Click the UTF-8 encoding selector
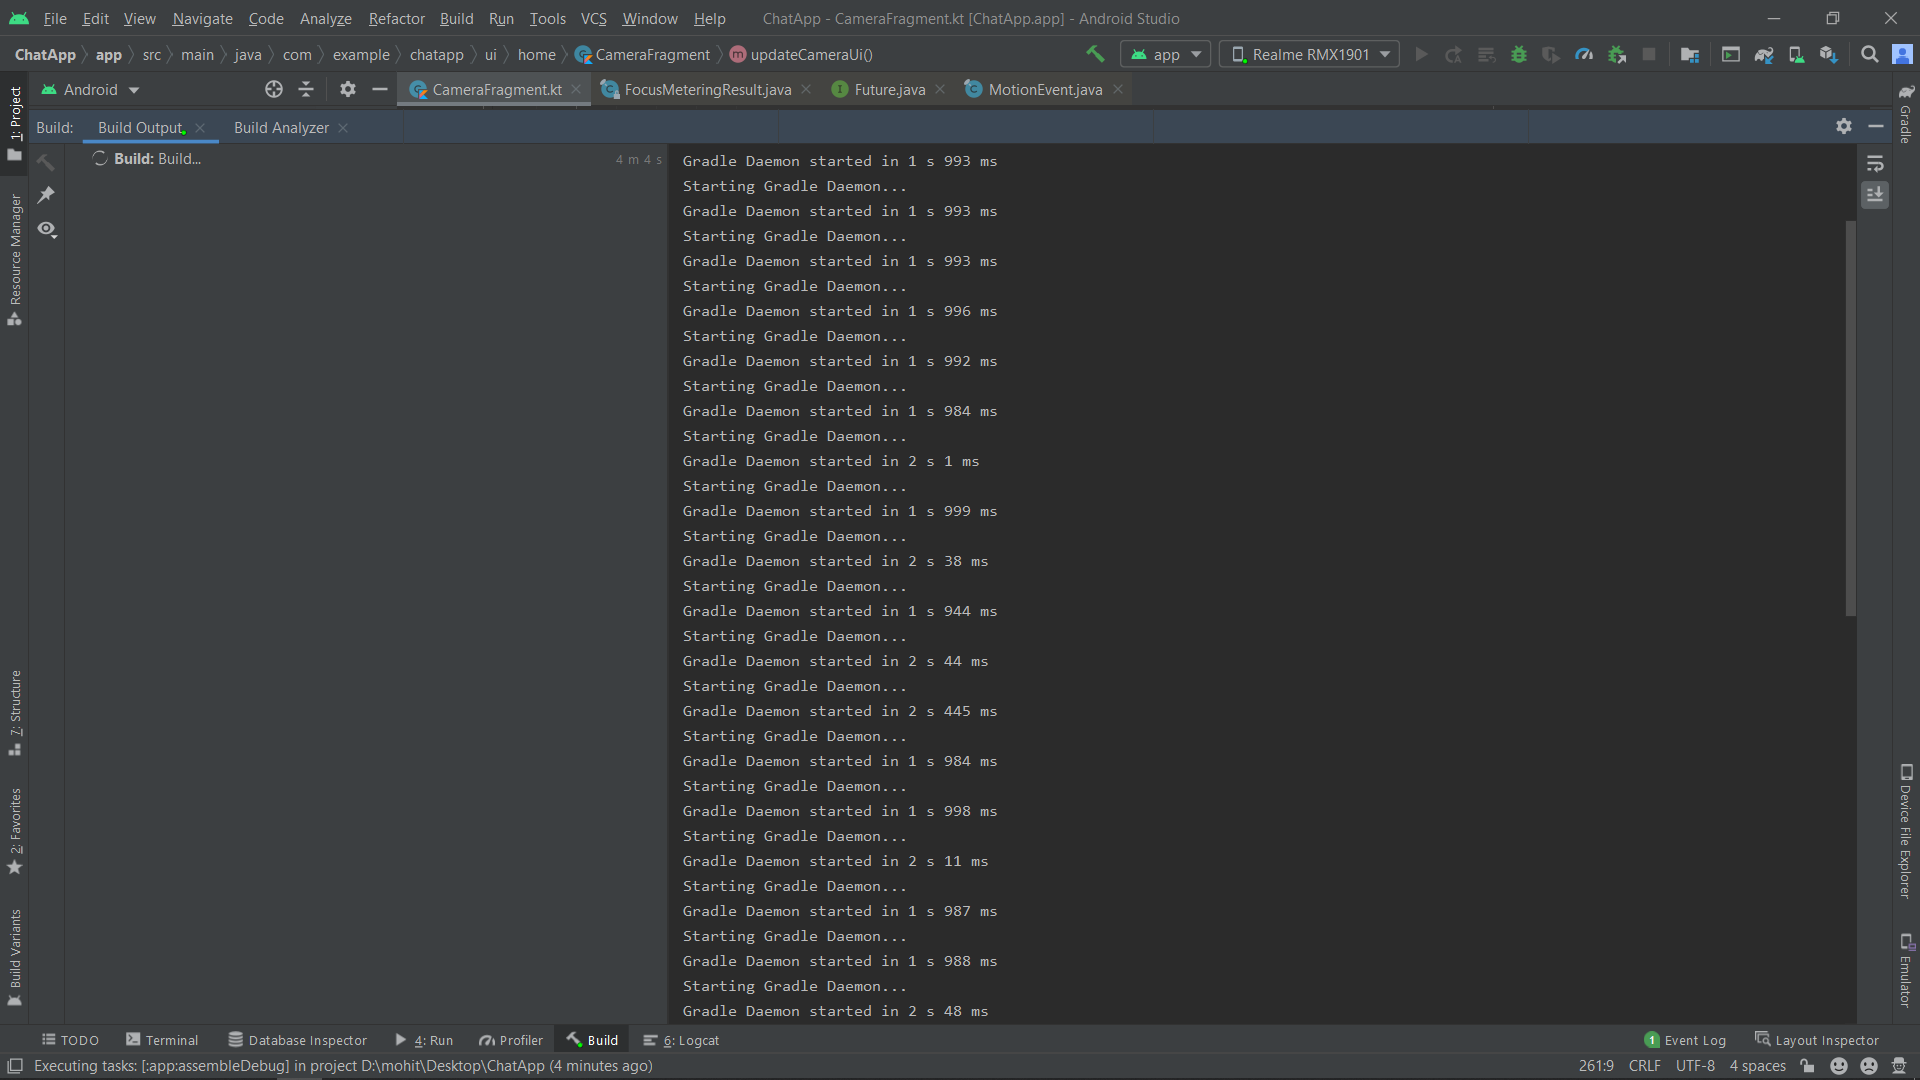The width and height of the screenshot is (1920, 1080). pos(1695,1066)
